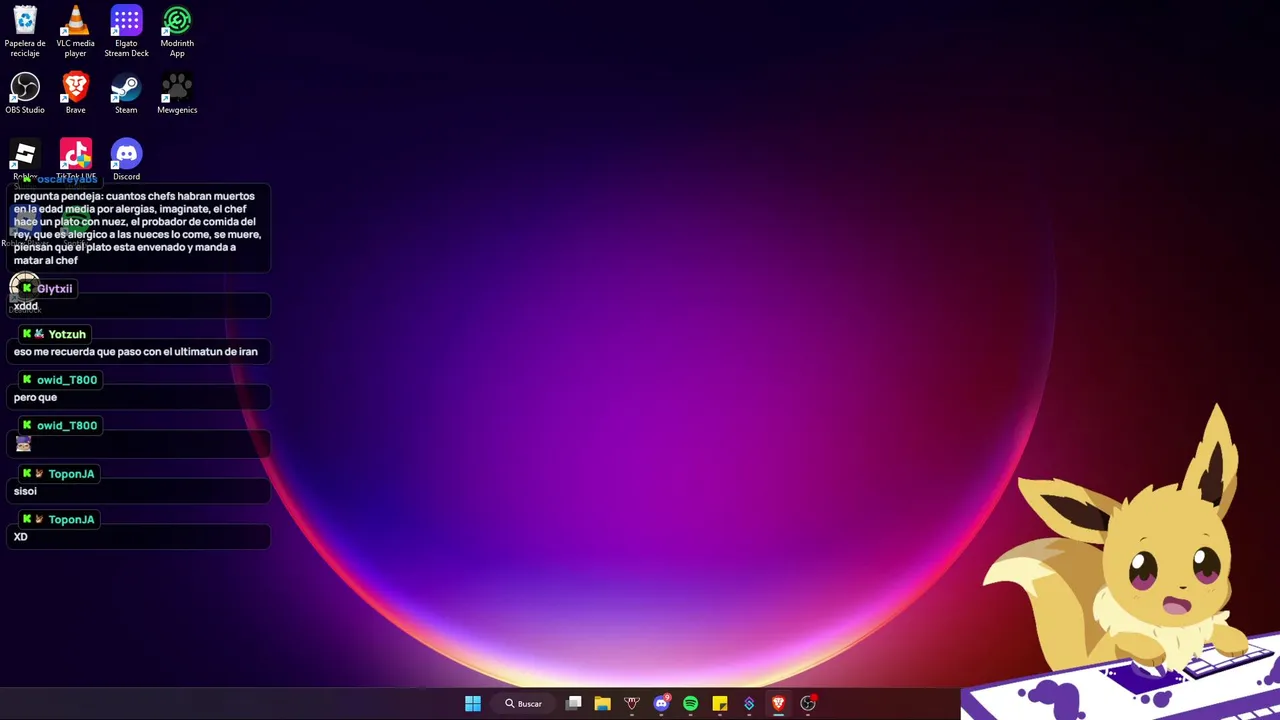Select the TikTok LIVE desktop shortcut

[76, 158]
